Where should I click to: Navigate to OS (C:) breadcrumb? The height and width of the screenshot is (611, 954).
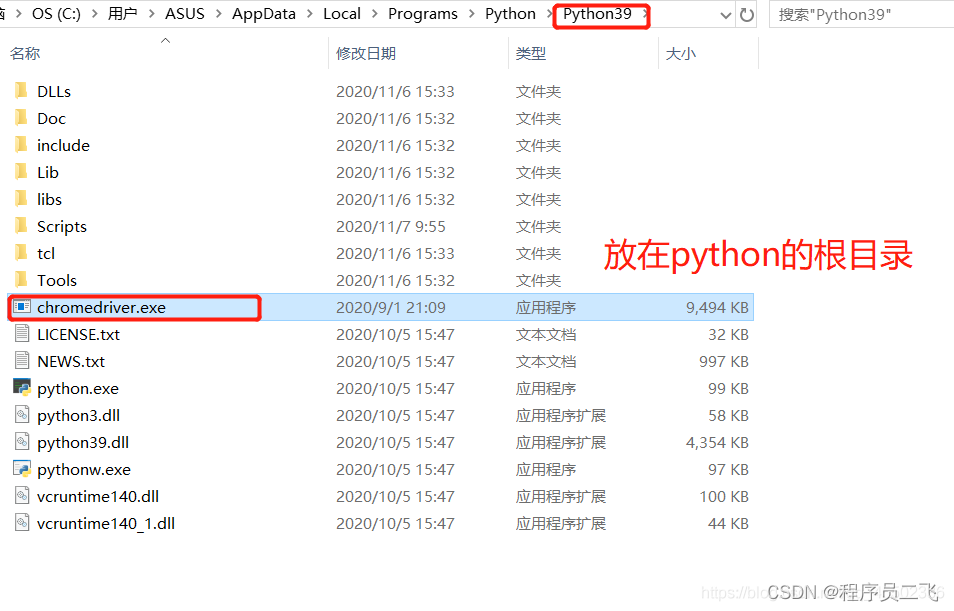56,14
